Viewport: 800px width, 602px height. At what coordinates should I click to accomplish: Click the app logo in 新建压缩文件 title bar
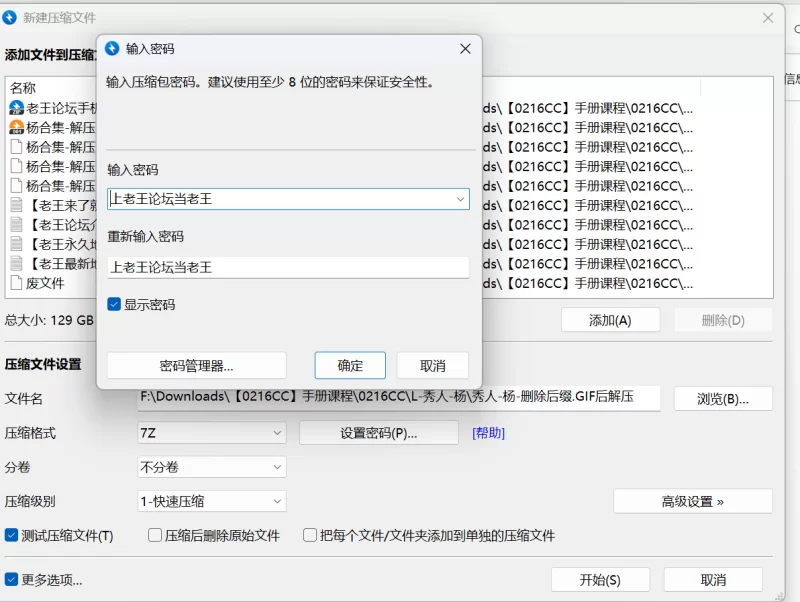pos(9,18)
